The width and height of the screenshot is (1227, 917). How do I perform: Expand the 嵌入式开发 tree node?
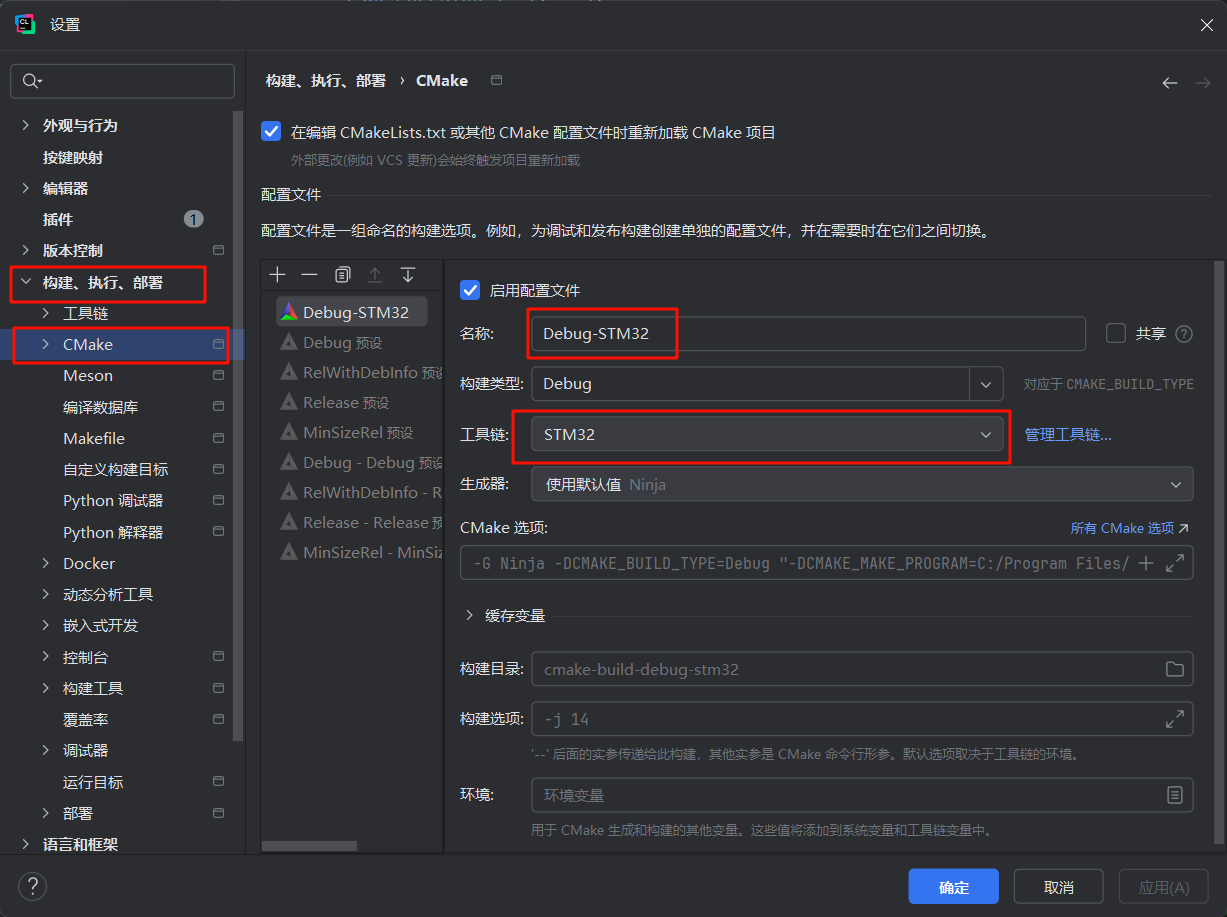(x=46, y=626)
